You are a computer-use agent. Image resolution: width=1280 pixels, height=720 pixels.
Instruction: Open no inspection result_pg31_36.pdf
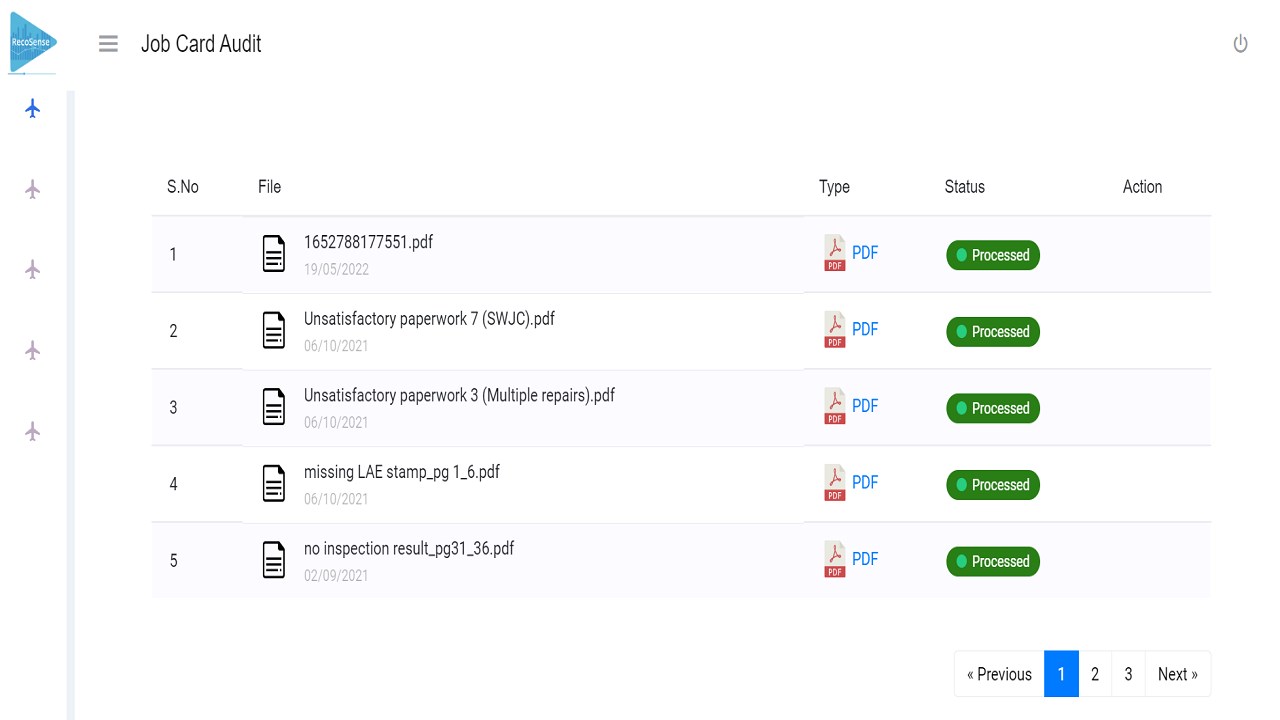pyautogui.click(x=409, y=548)
